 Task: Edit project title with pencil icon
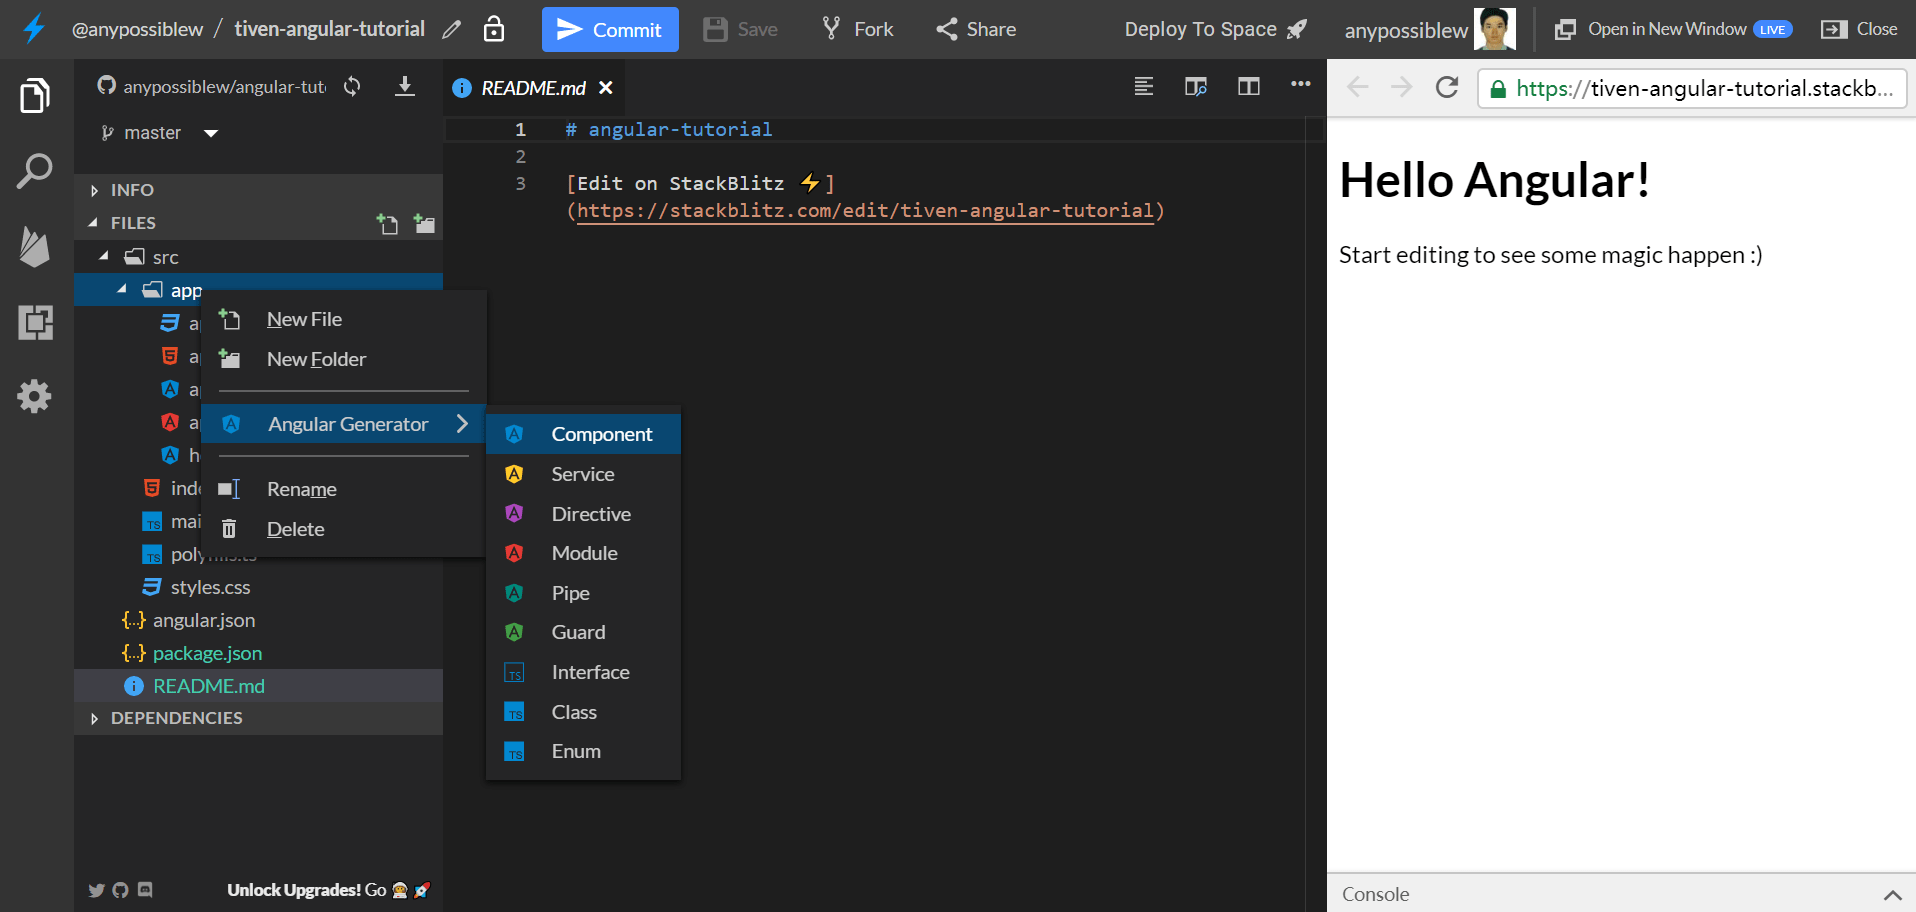pos(452,29)
